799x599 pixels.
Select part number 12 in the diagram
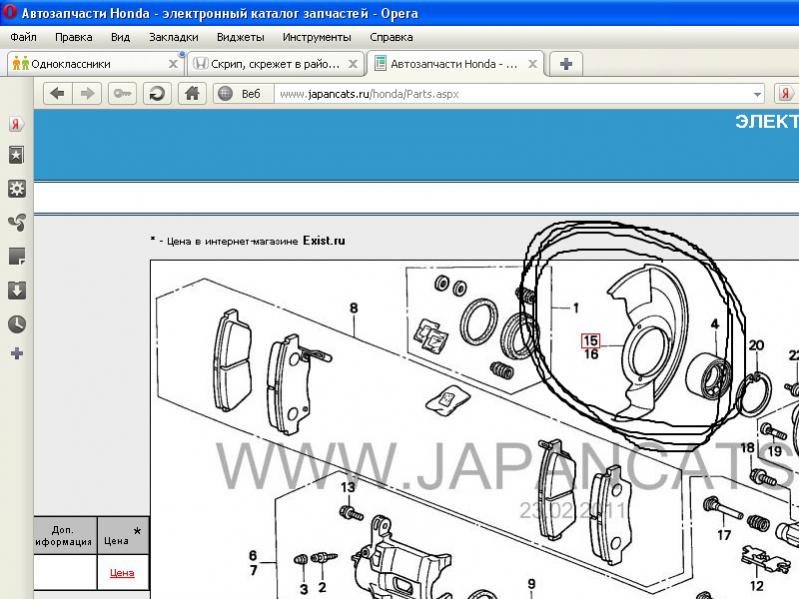tap(757, 586)
